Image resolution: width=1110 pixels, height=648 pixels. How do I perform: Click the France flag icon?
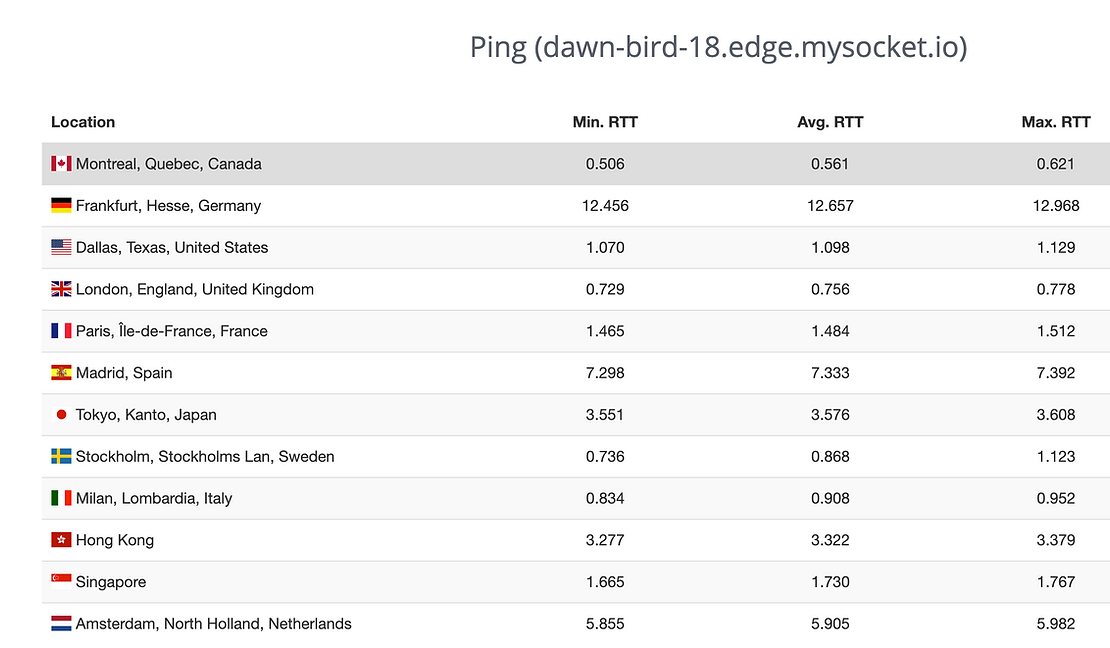[61, 331]
